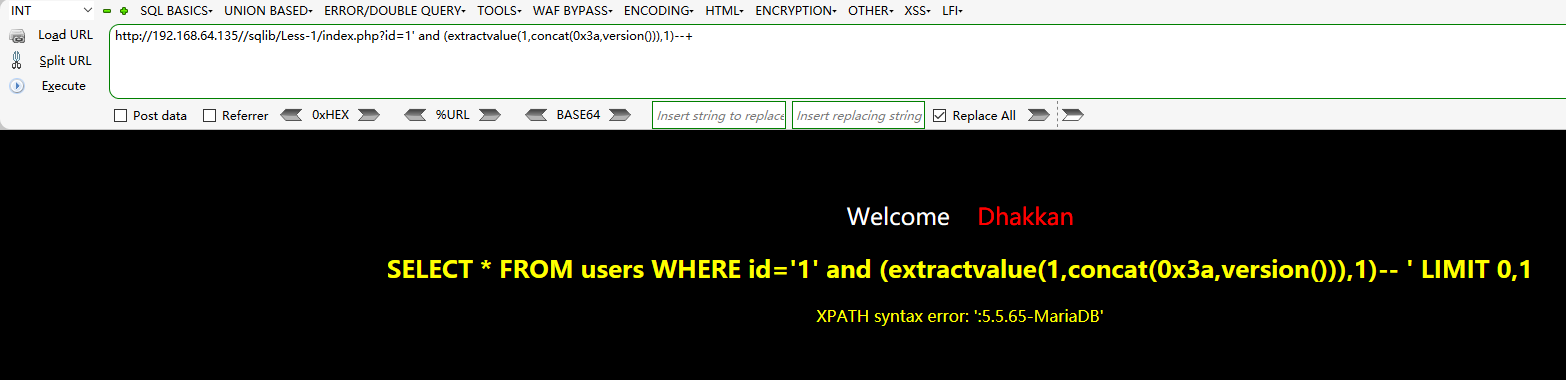The height and width of the screenshot is (380, 1566).
Task: Click the Split URL button label
Action: [65, 60]
